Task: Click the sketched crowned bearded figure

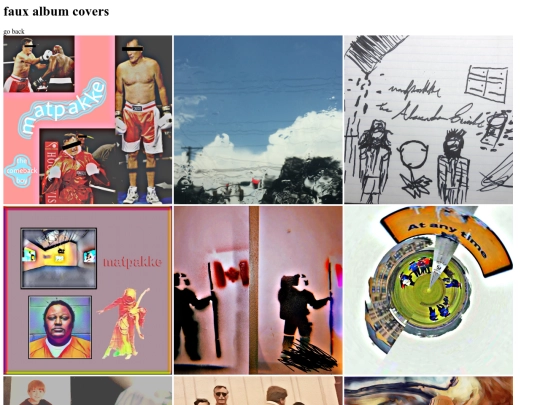Action: coord(454,165)
